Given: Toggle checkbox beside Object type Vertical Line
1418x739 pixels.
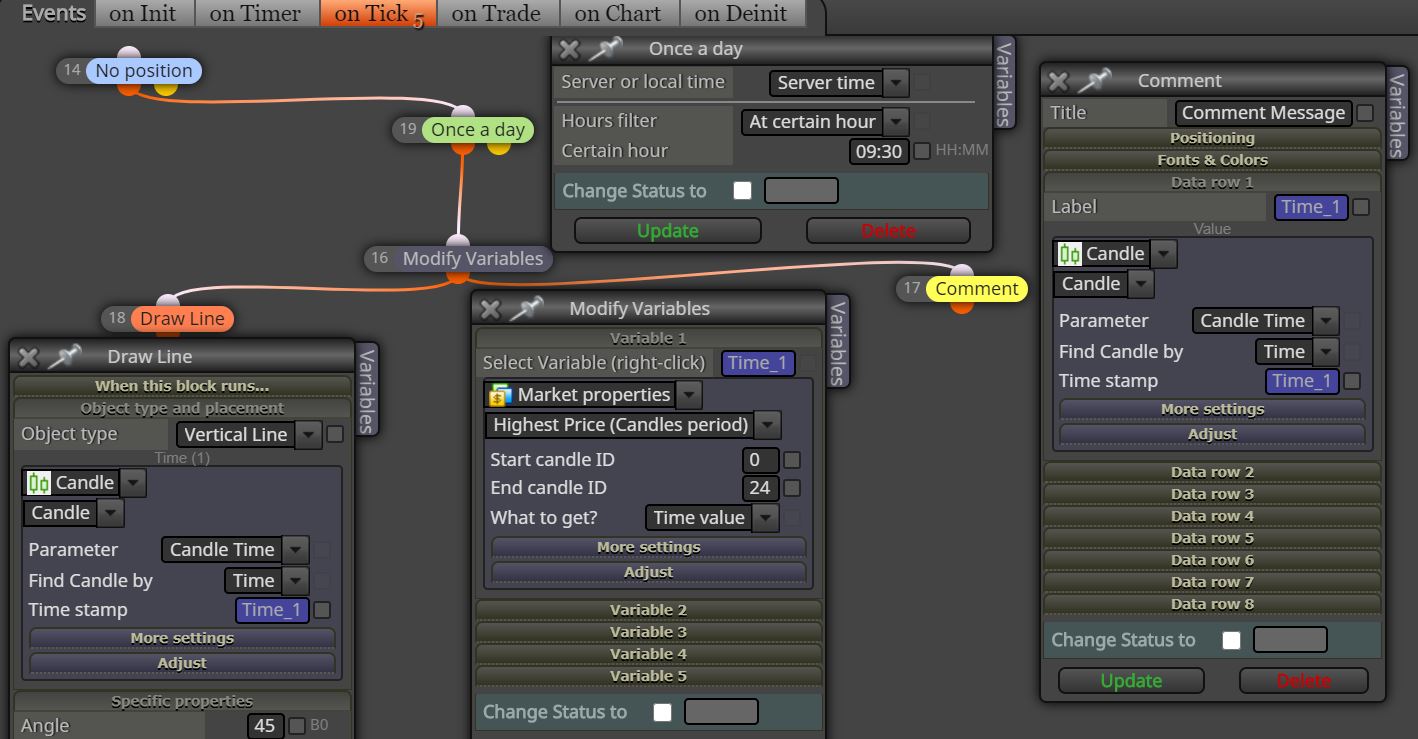Looking at the screenshot, I should click(x=335, y=434).
